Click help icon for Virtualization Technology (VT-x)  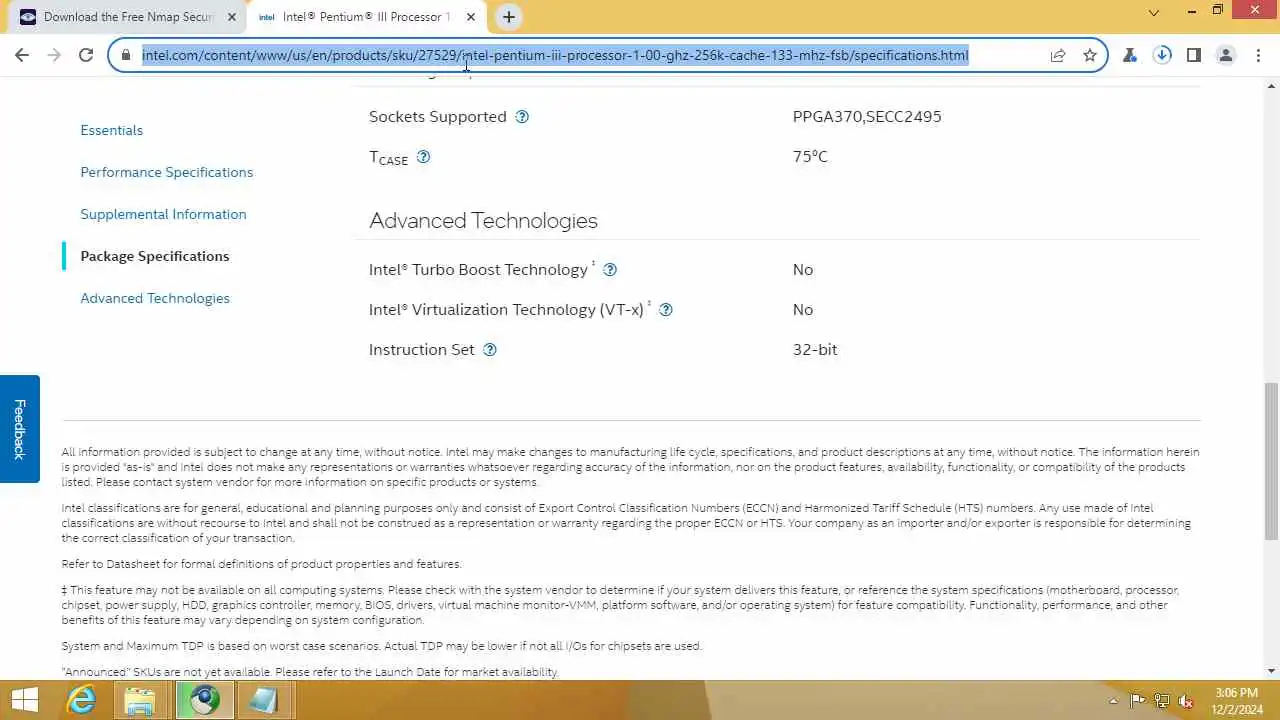tap(666, 310)
